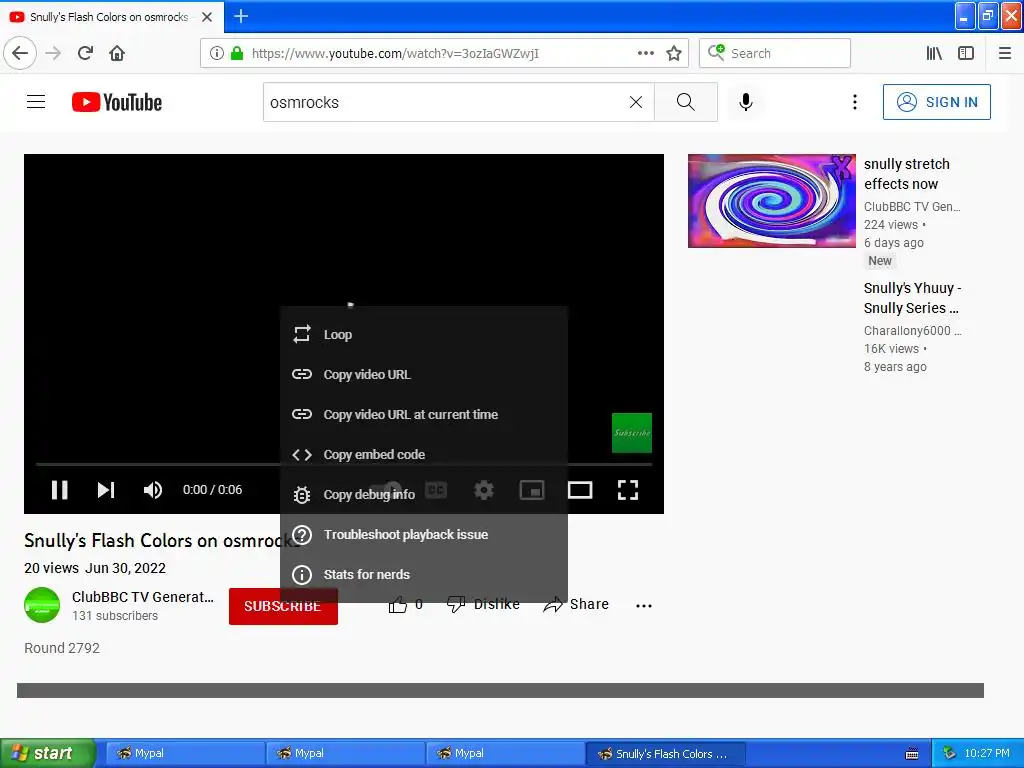Open the ClubBBC TV channel avatar
Screen dimensions: 1024x768
[x=42, y=605]
